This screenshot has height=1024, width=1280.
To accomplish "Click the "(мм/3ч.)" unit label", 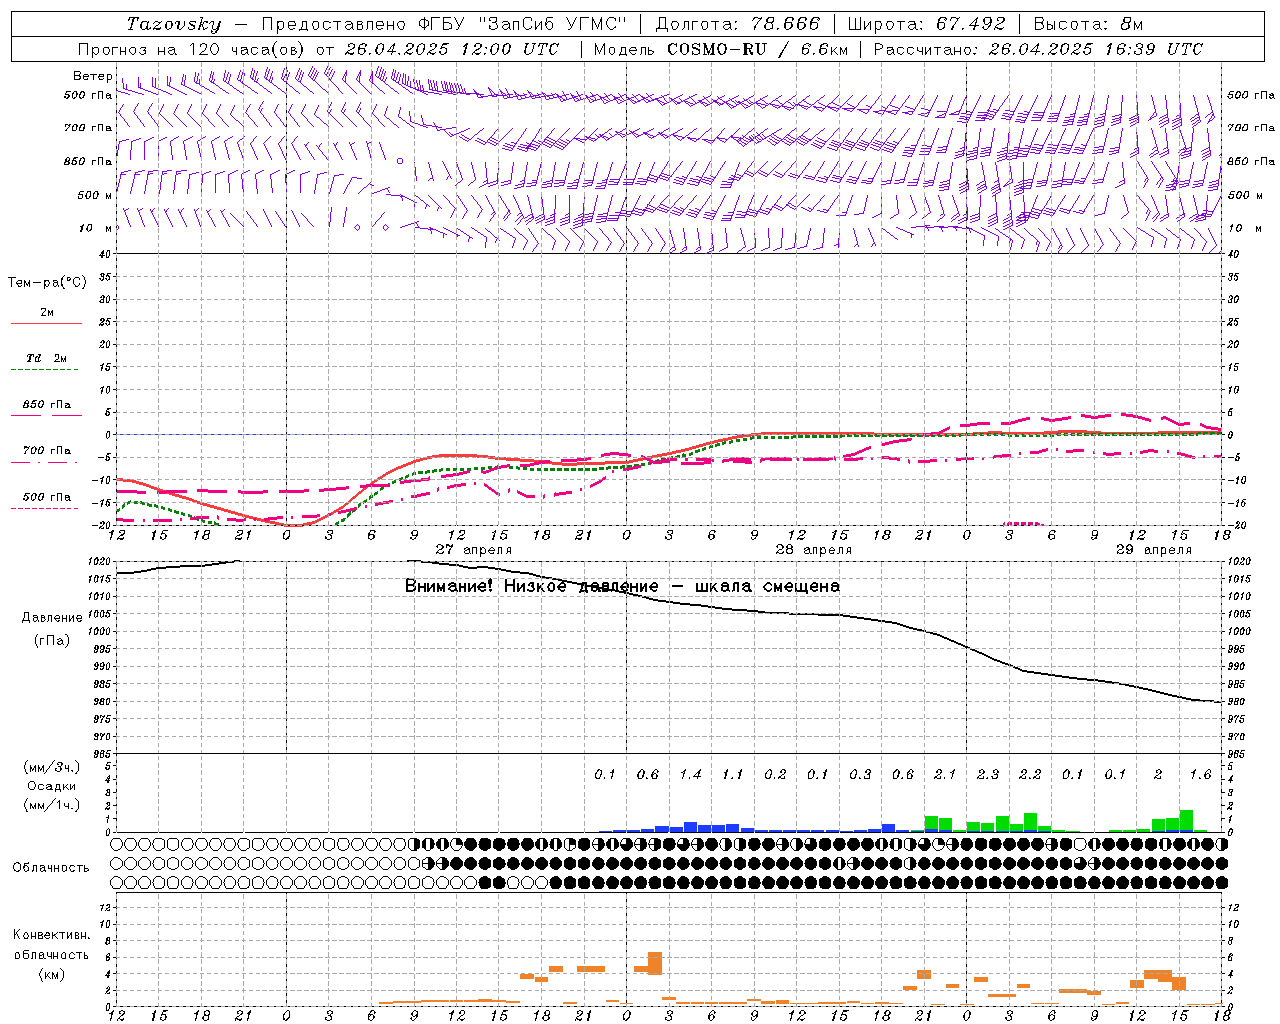I will click(x=52, y=767).
